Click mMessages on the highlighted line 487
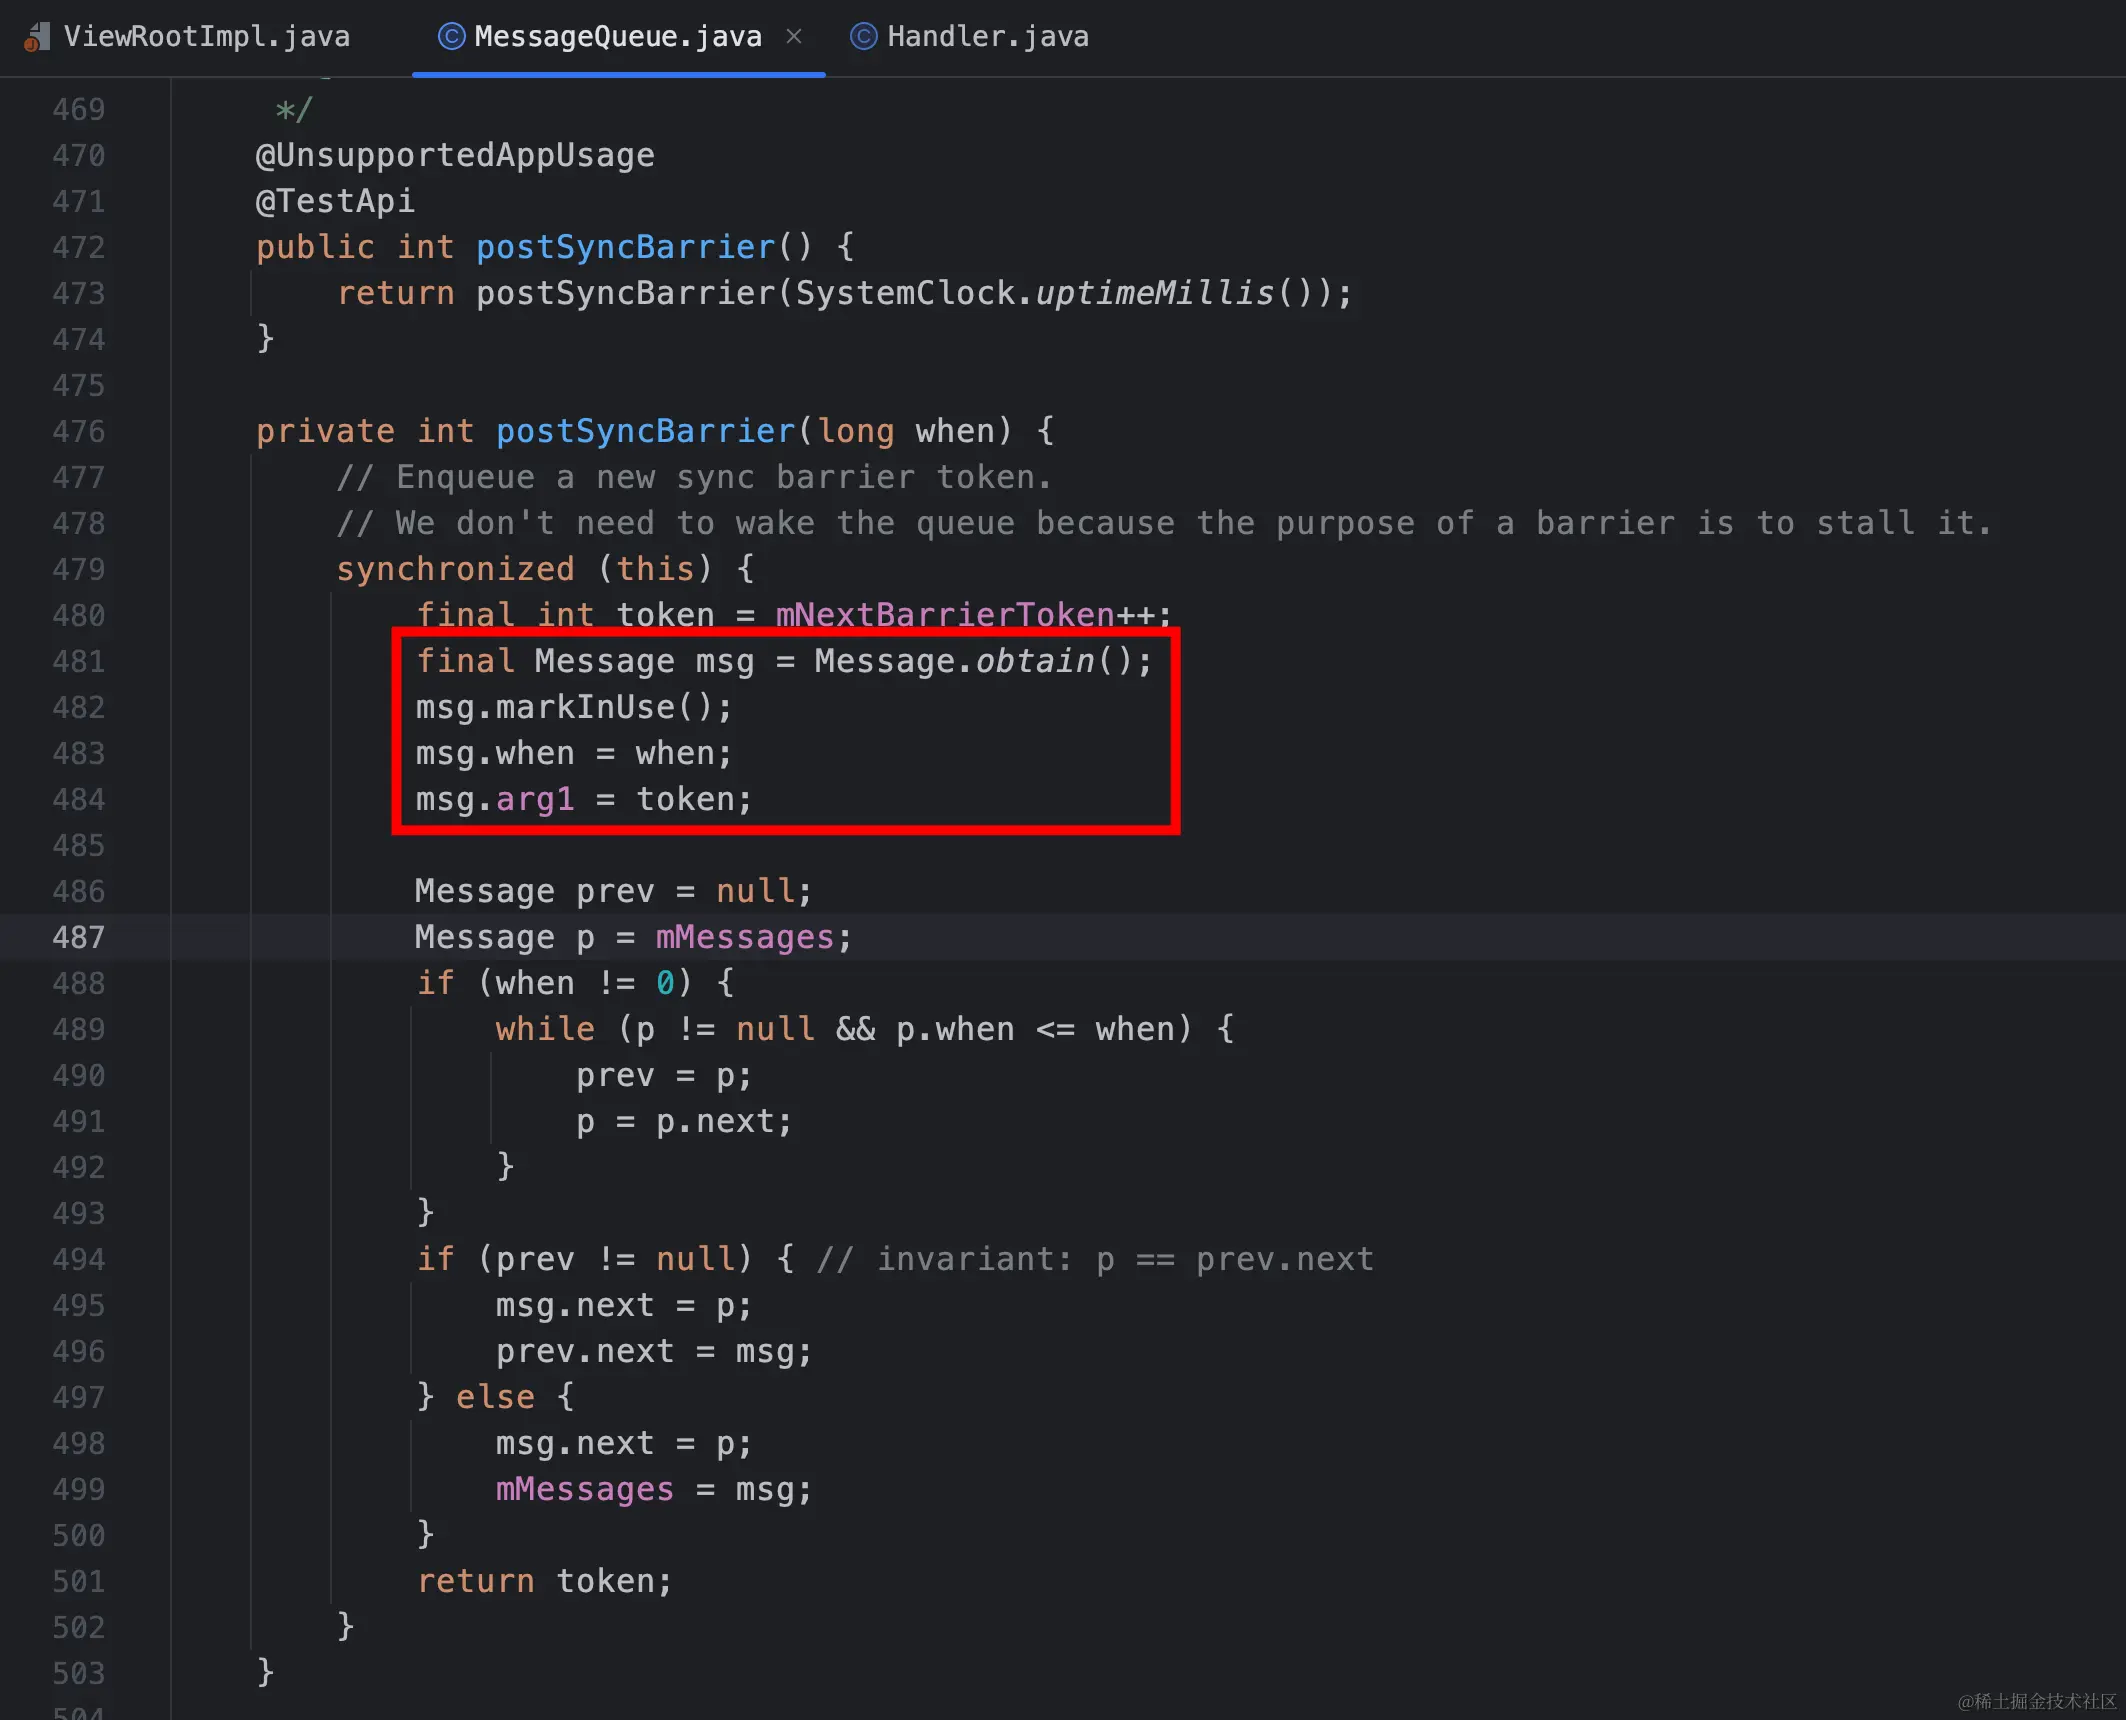The image size is (2126, 1720). (x=744, y=937)
